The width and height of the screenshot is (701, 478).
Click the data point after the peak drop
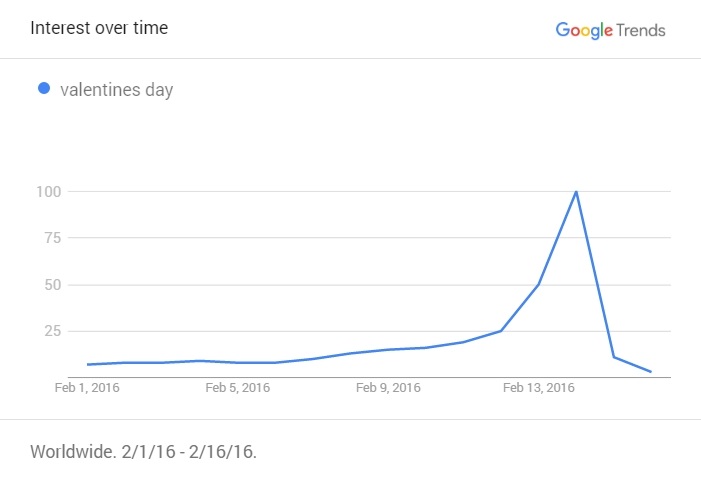click(614, 357)
